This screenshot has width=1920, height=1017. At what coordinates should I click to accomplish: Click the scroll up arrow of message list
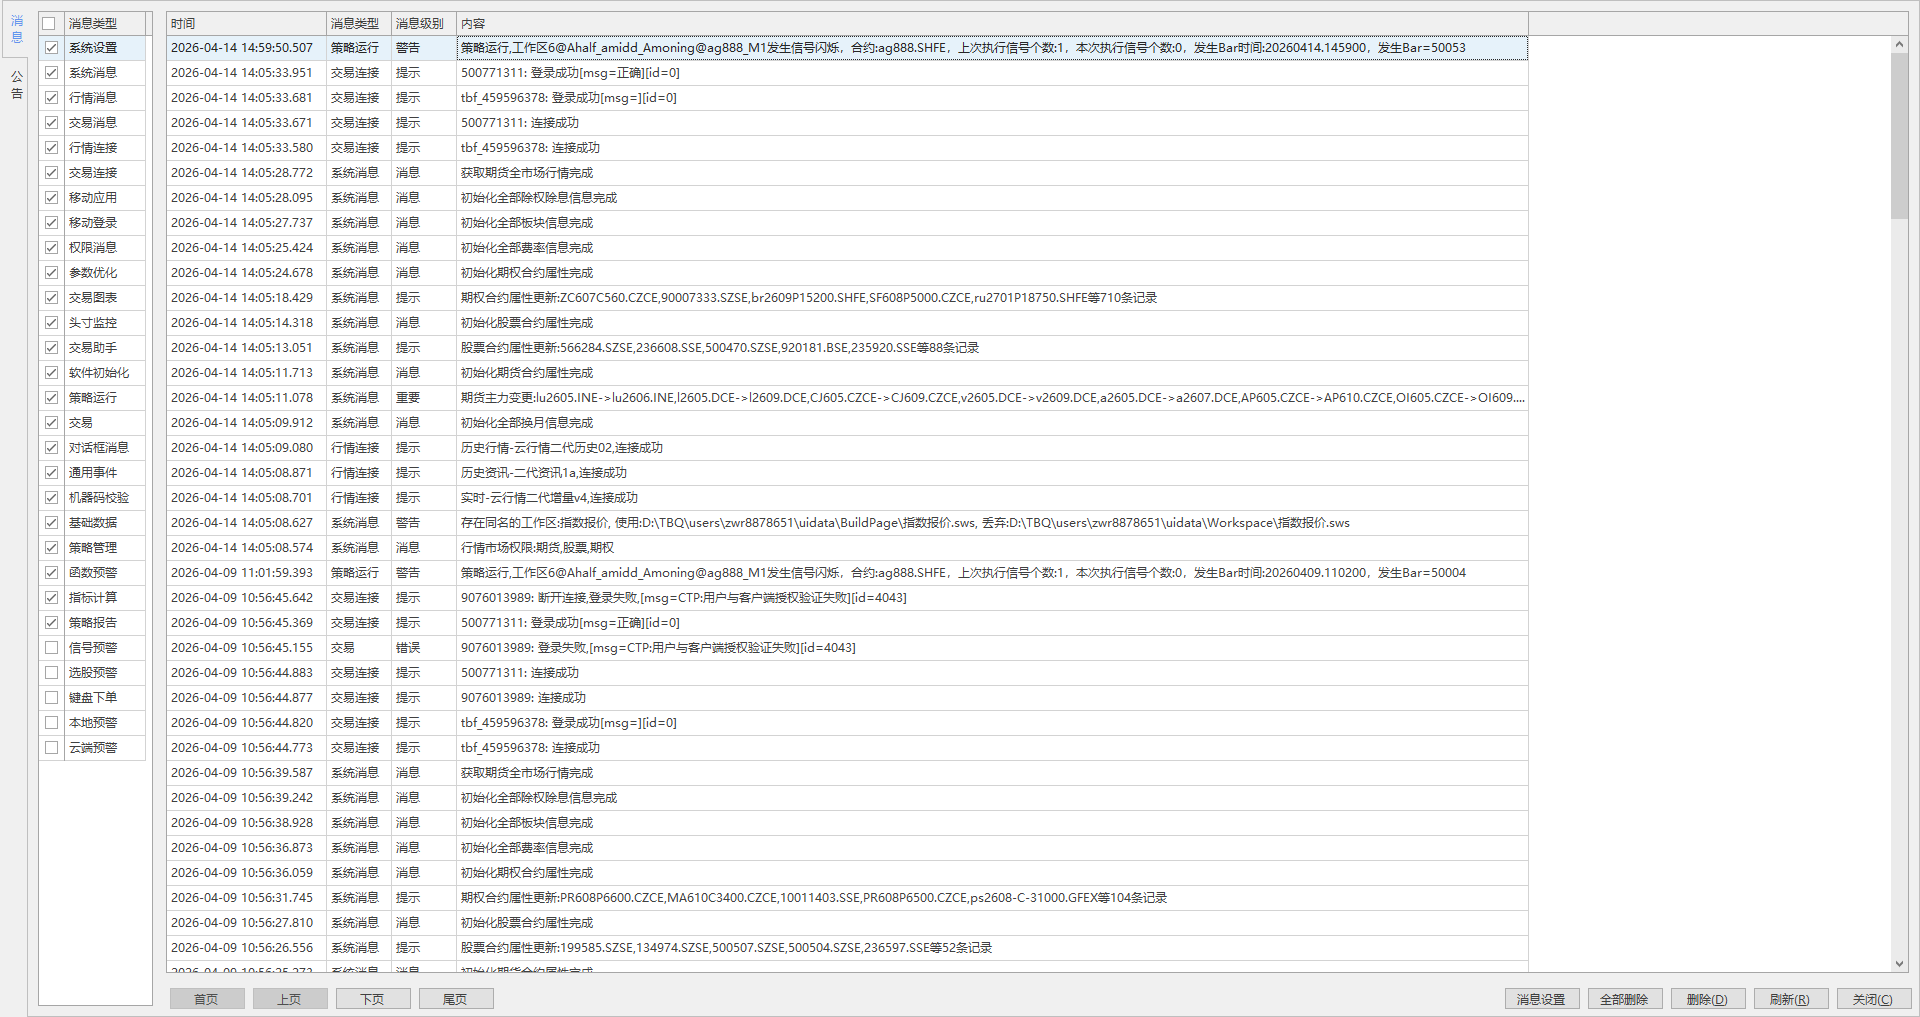(x=1899, y=45)
